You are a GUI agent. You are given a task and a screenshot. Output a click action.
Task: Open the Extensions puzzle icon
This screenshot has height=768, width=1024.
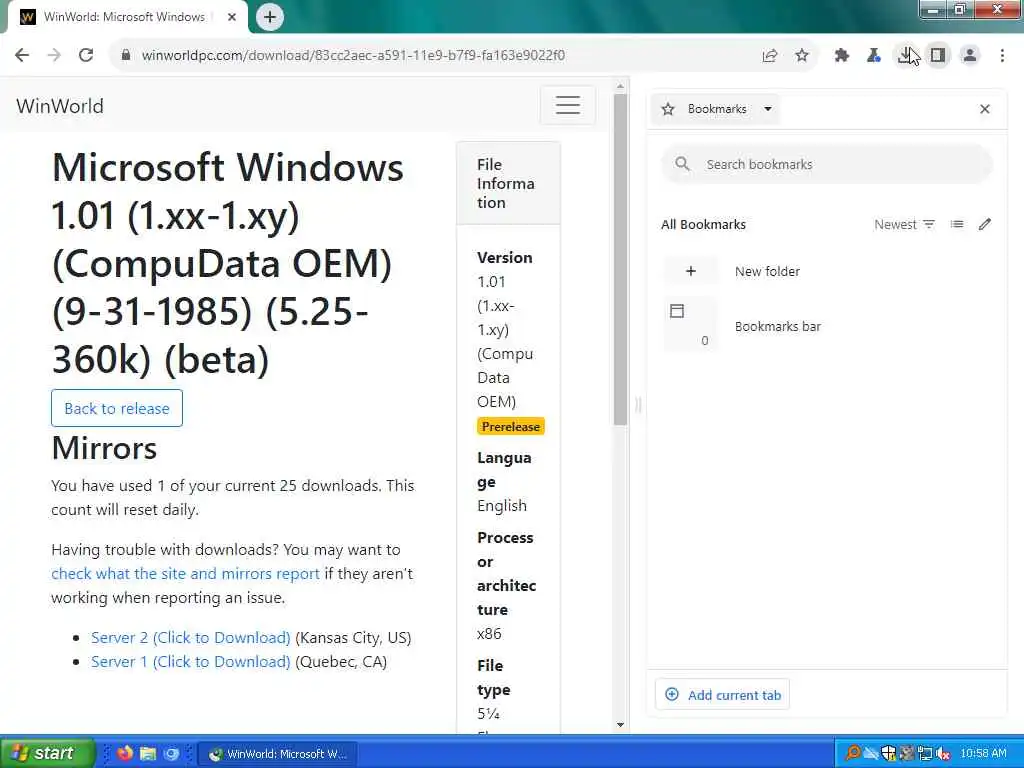(x=841, y=56)
